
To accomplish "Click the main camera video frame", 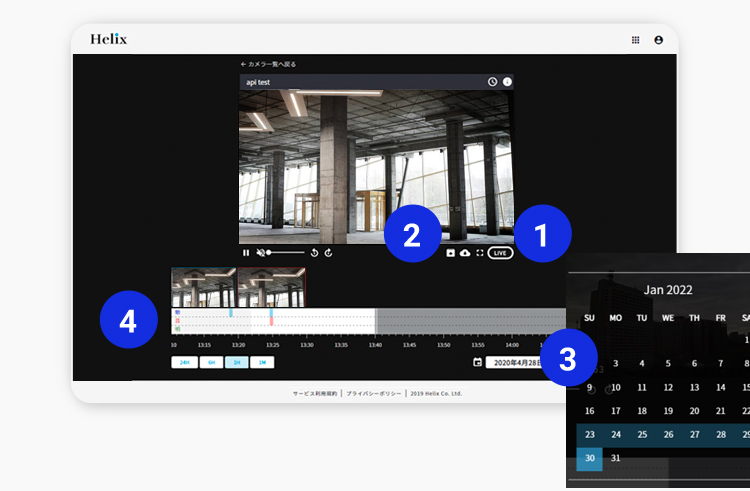I will point(376,167).
